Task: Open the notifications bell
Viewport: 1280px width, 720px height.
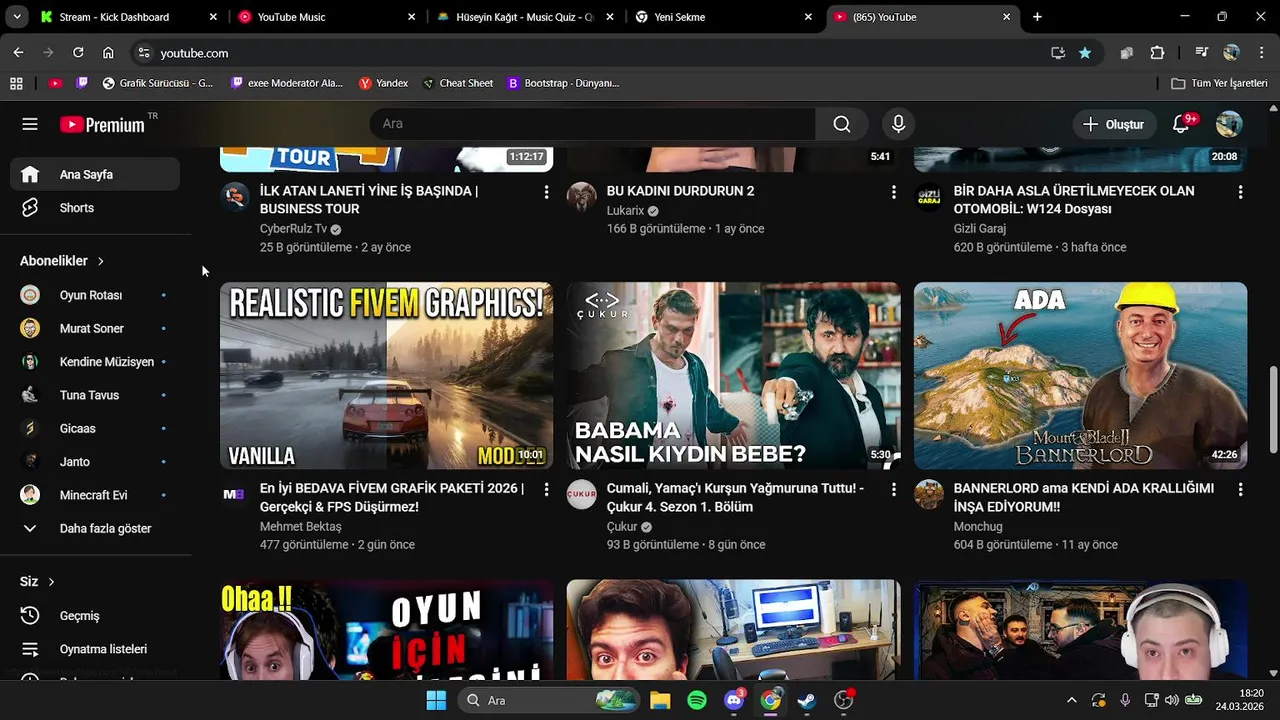Action: 1181,124
